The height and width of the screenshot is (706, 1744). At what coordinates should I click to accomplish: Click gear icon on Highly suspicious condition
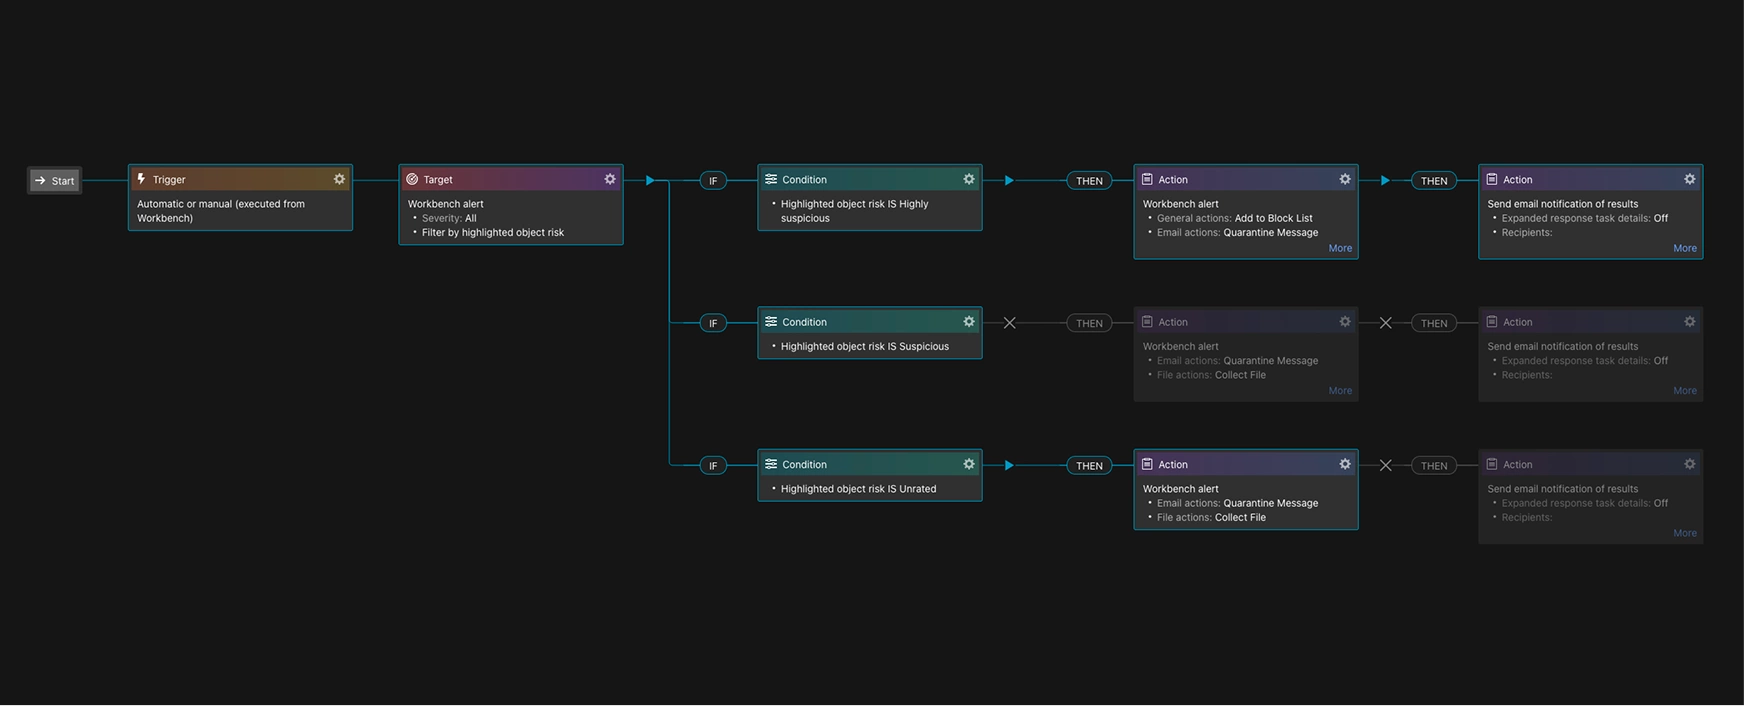click(x=968, y=179)
